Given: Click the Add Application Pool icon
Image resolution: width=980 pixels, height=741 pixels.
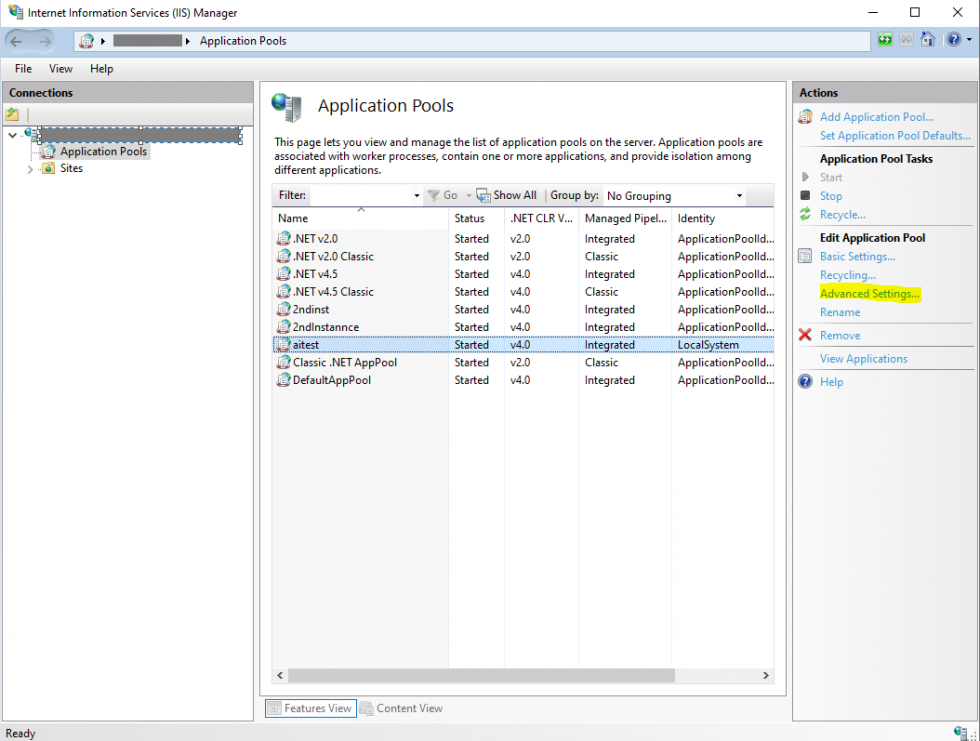Looking at the screenshot, I should click(x=806, y=116).
